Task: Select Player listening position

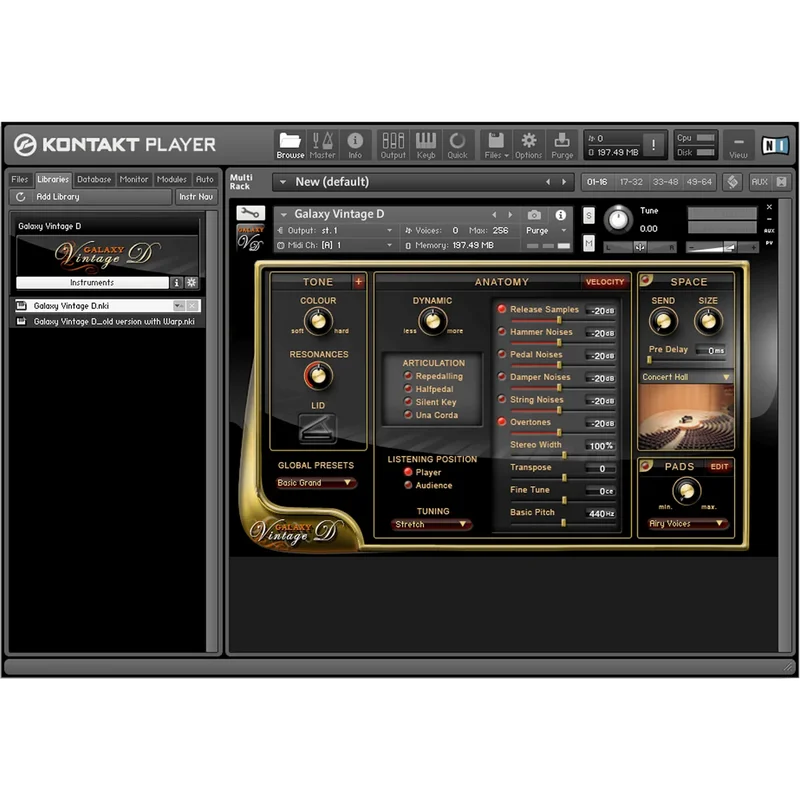Action: (x=408, y=472)
